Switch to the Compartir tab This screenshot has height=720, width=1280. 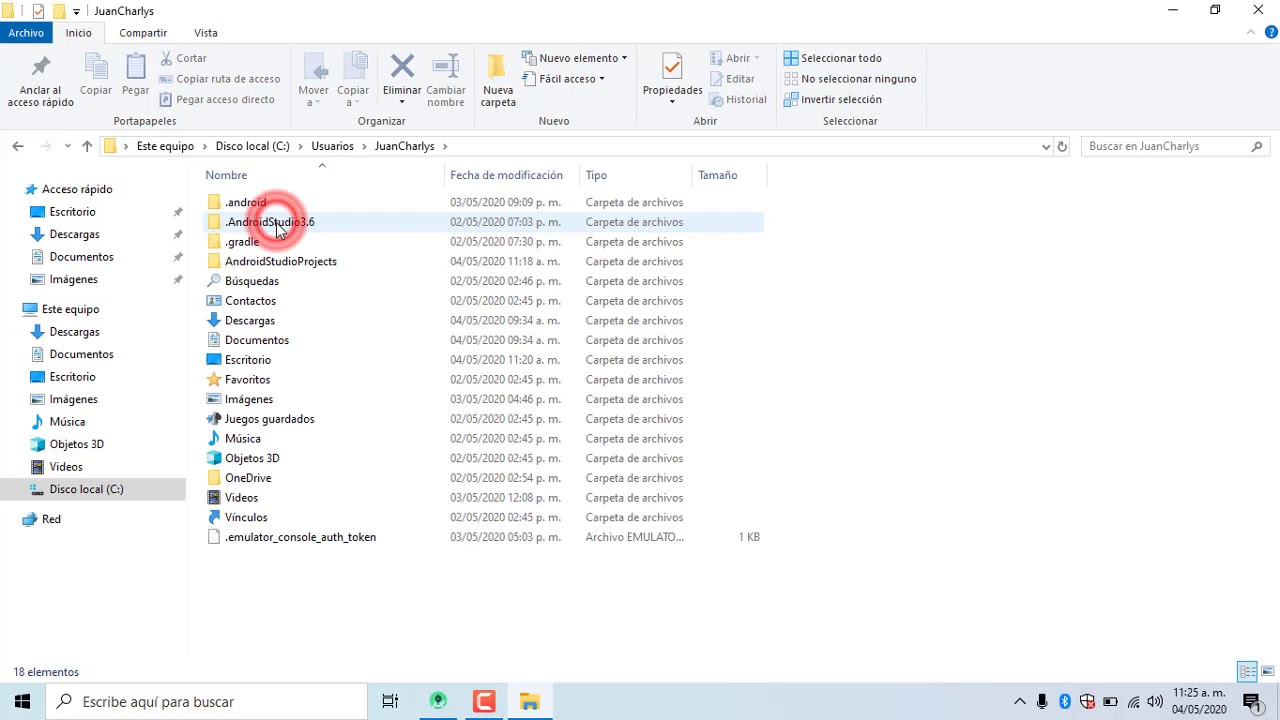tap(143, 33)
